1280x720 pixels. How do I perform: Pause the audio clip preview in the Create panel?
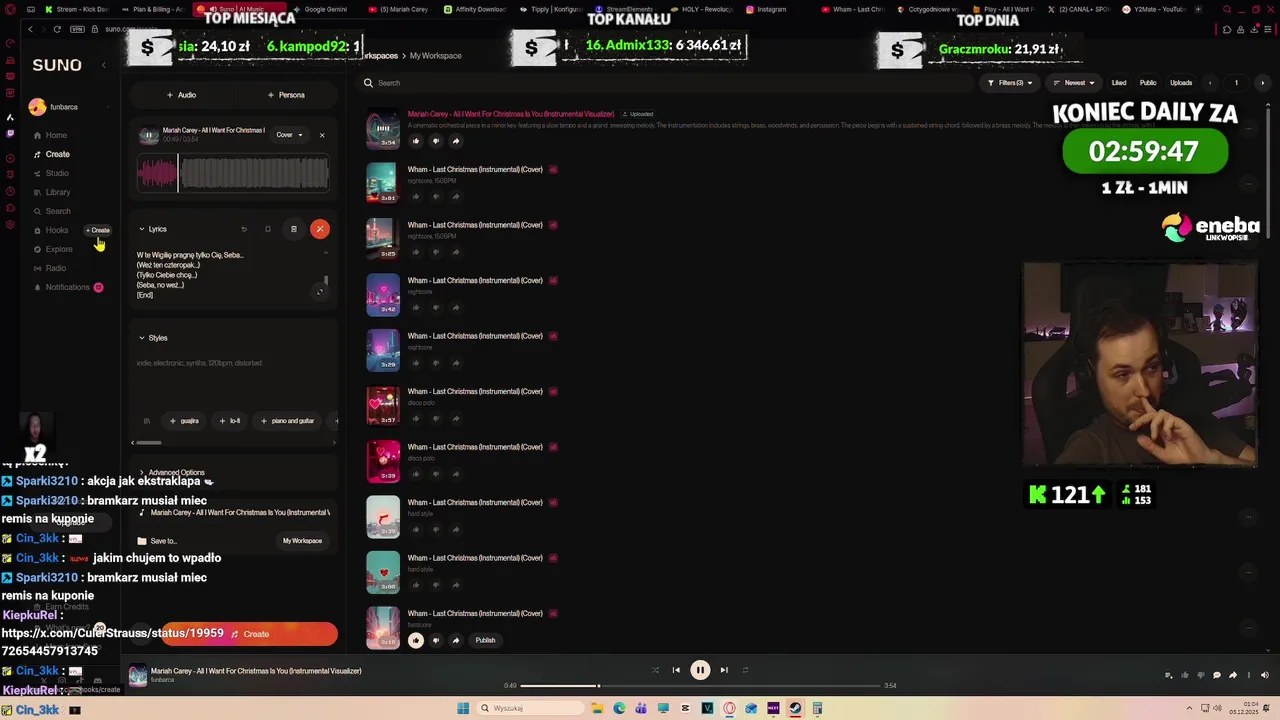[x=148, y=135]
